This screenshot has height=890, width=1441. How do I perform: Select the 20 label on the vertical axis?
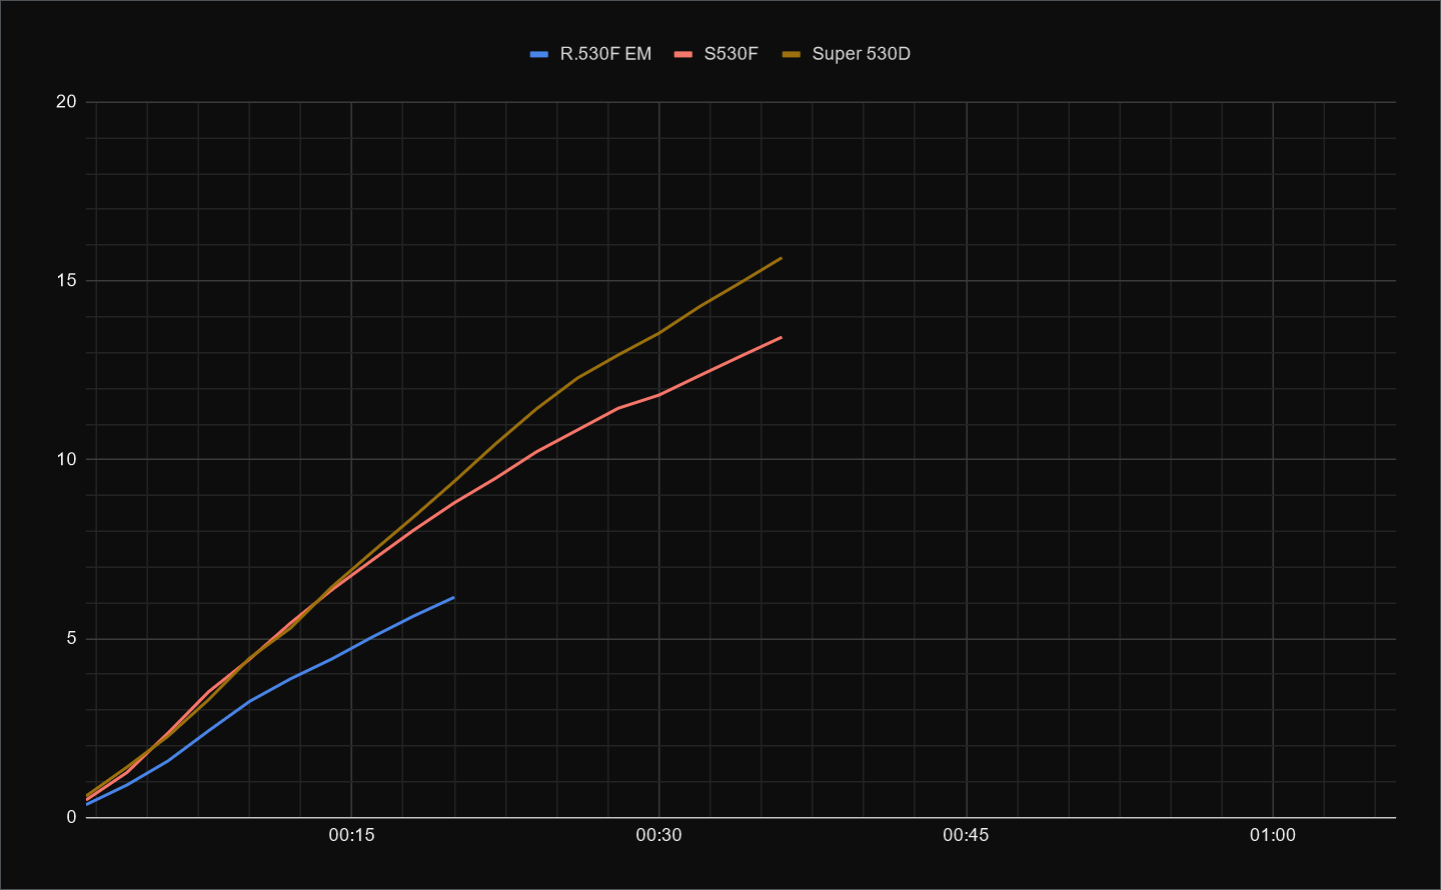click(x=66, y=102)
